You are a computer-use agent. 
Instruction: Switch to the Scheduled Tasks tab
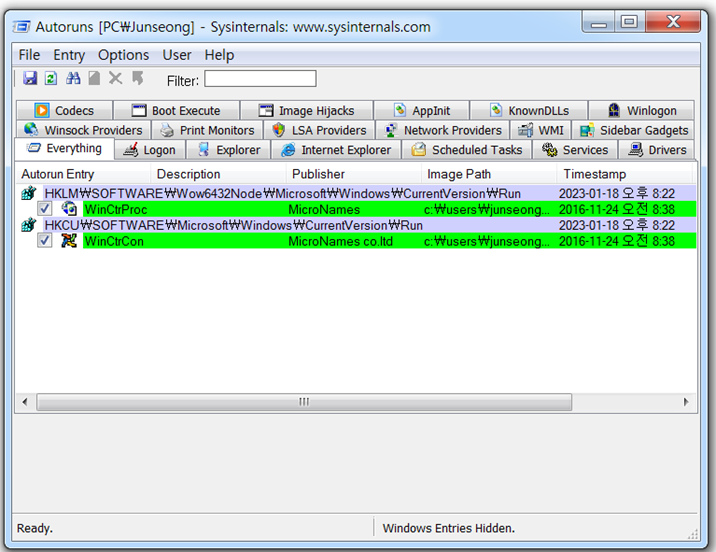467,150
